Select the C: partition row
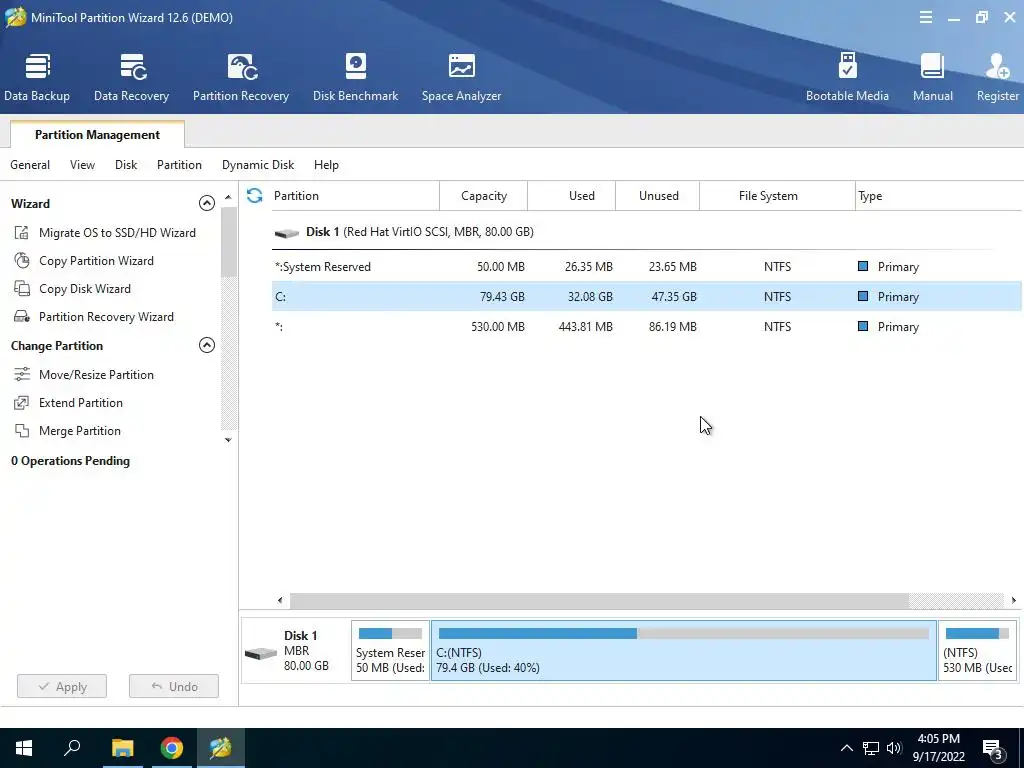This screenshot has height=768, width=1024. pyautogui.click(x=647, y=296)
